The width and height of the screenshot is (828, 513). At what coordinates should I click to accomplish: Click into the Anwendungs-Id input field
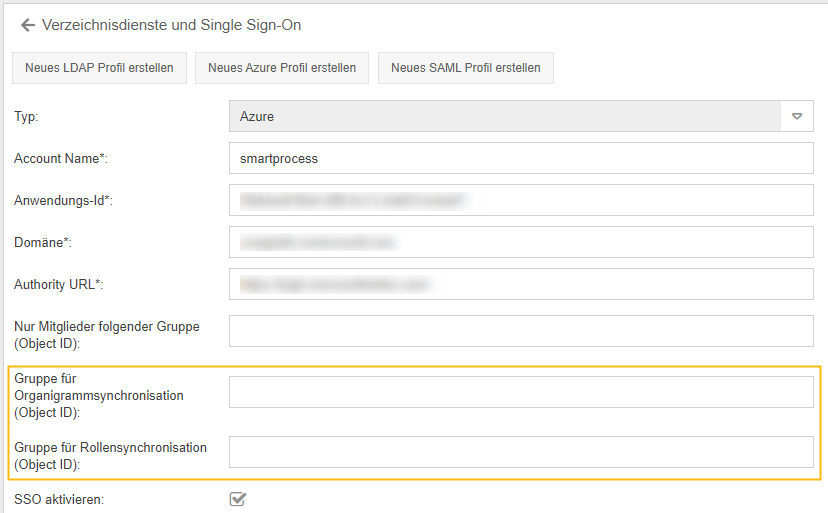tap(521, 200)
